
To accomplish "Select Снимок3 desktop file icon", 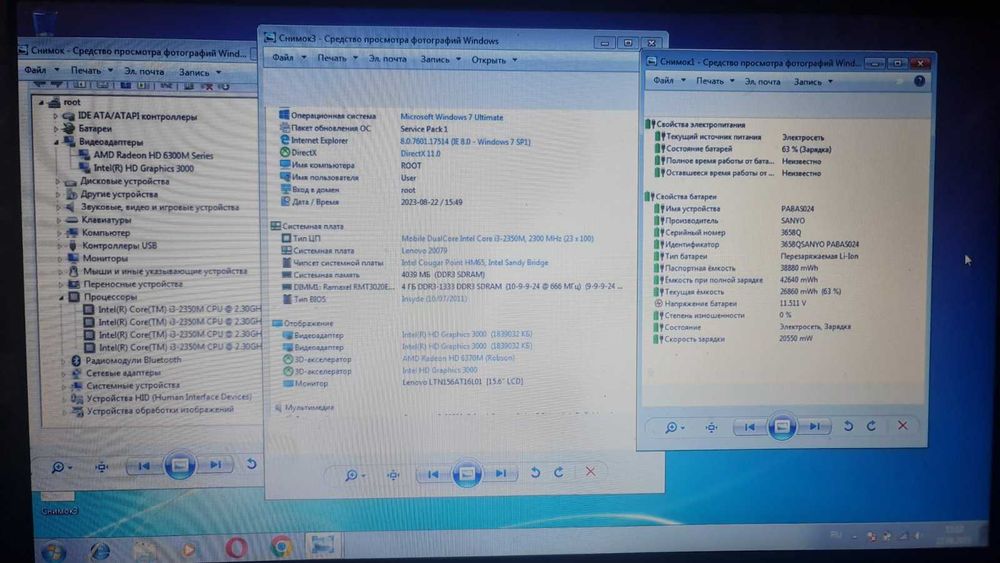I will 59,502.
